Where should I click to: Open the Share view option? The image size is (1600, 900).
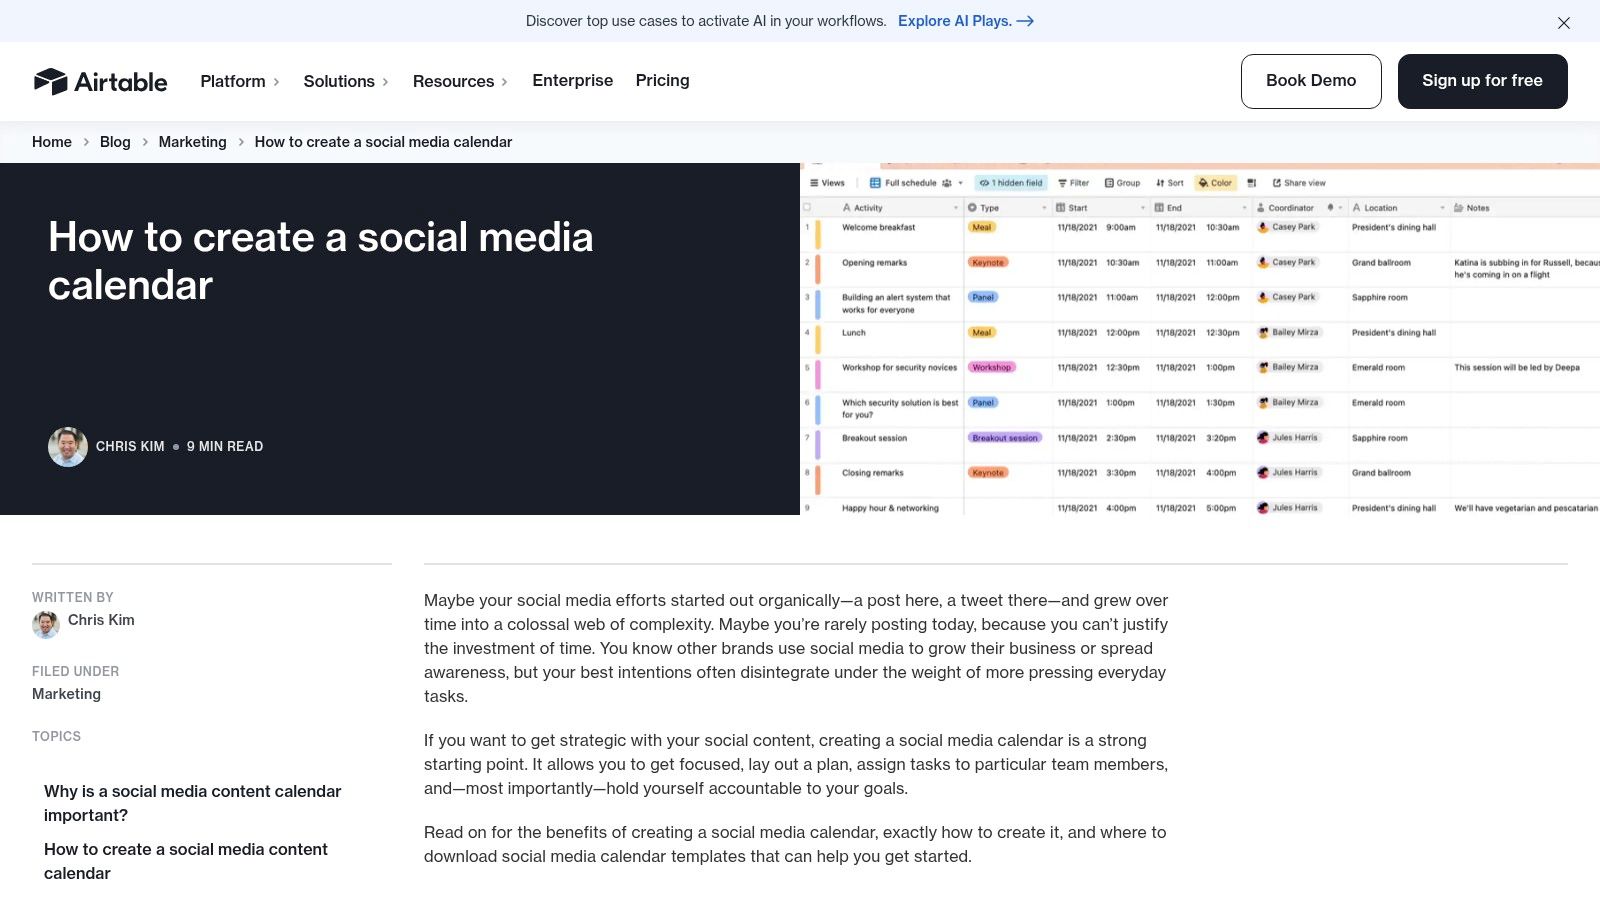pos(1299,183)
